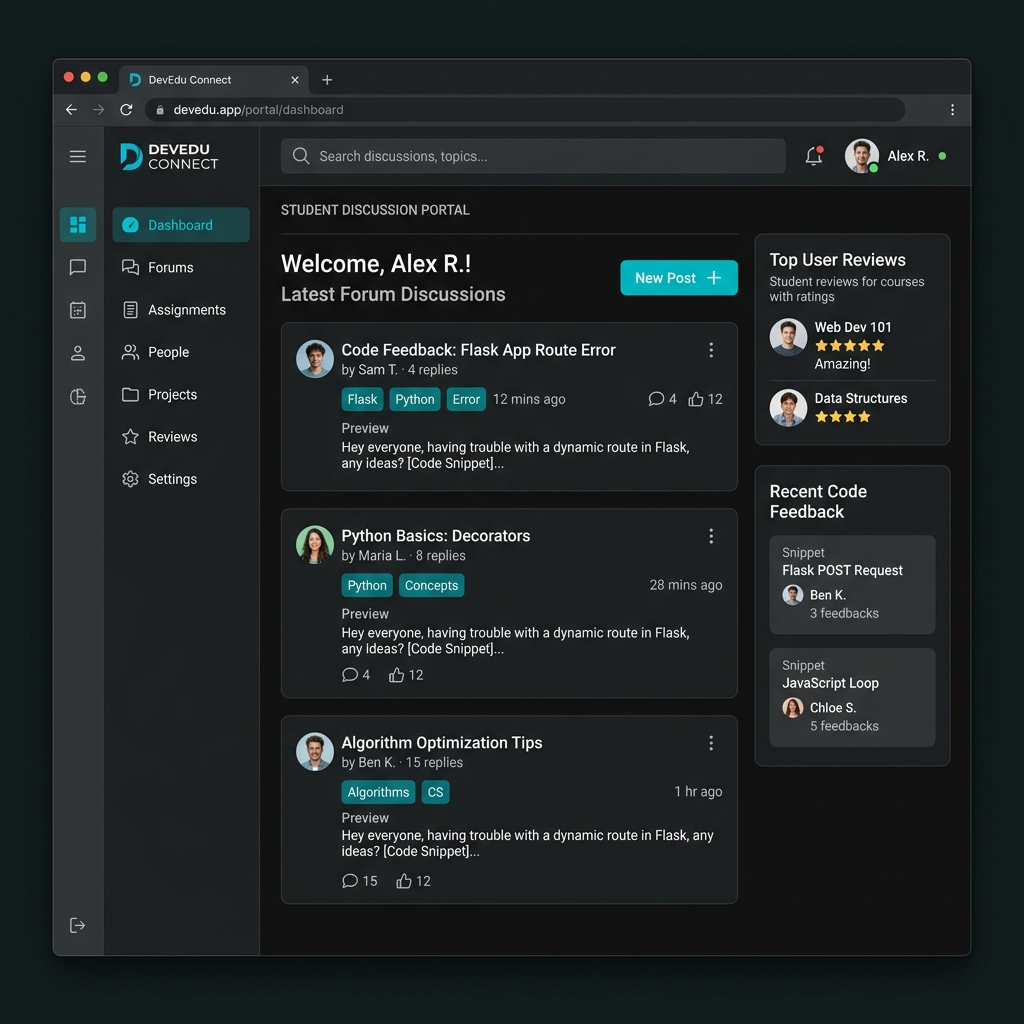This screenshot has height=1024, width=1024.
Task: Open a new browser tab with plus
Action: (x=327, y=80)
